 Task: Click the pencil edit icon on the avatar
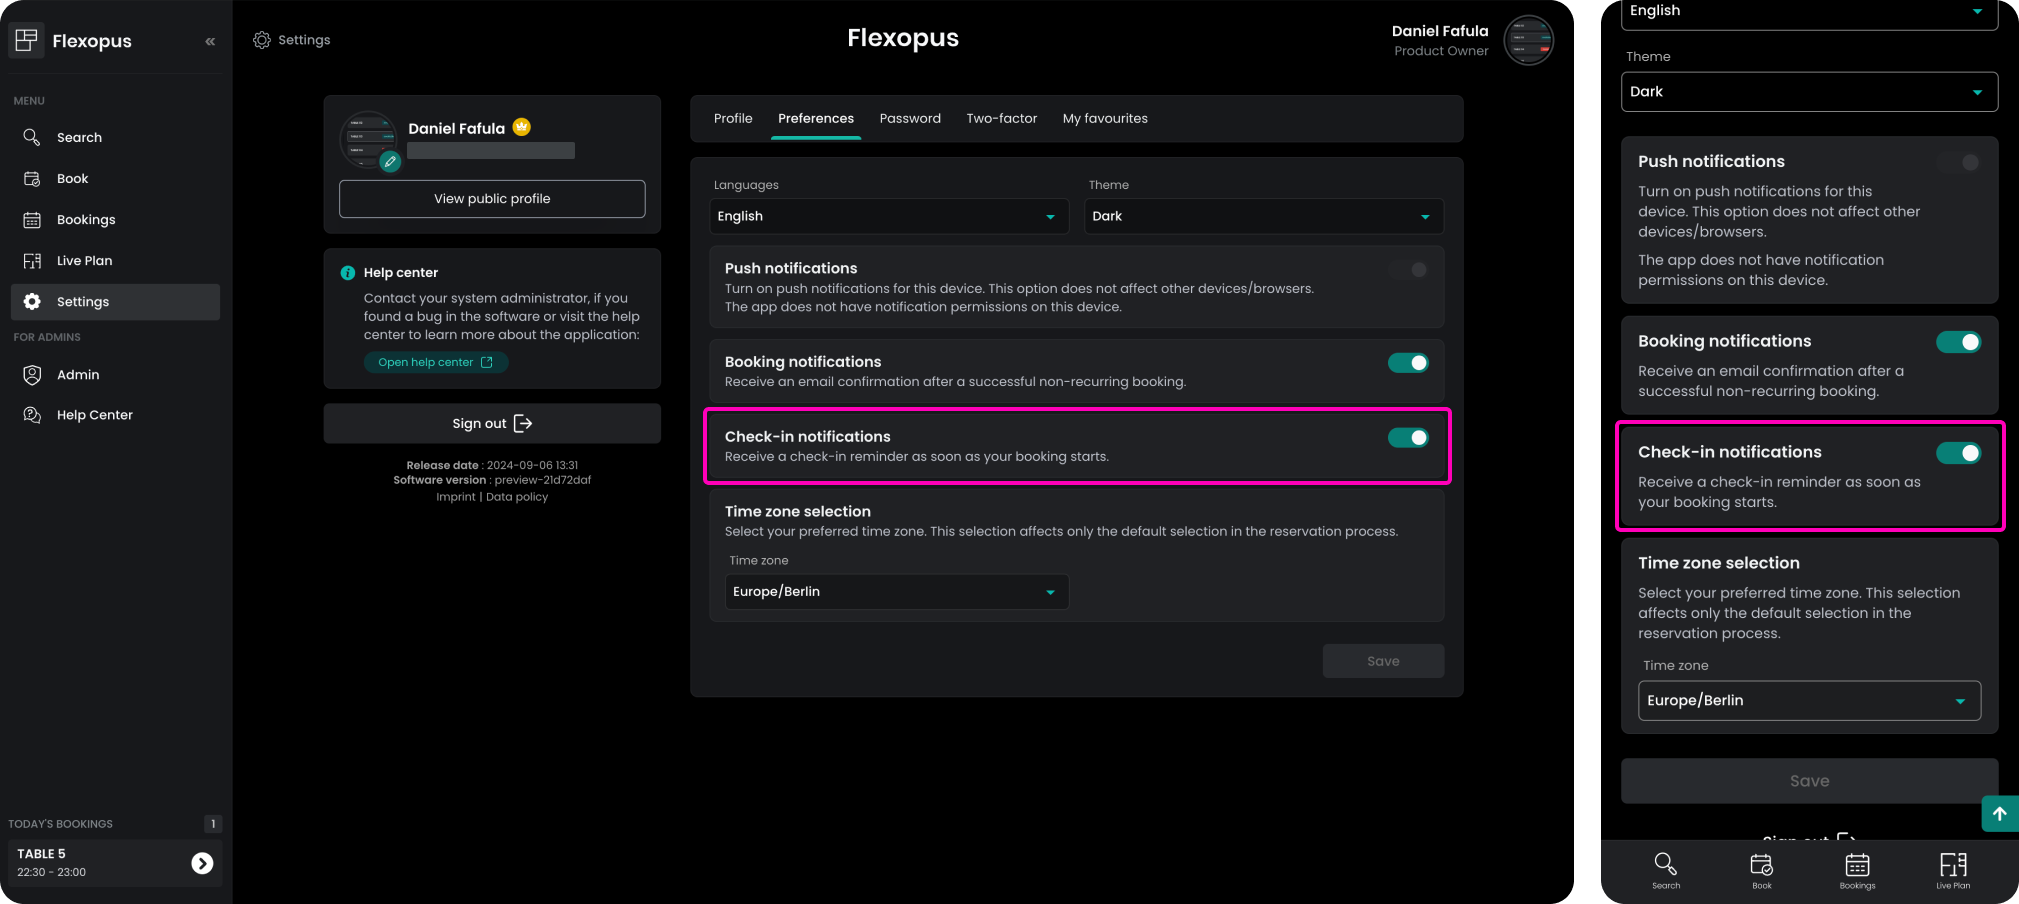tap(390, 162)
